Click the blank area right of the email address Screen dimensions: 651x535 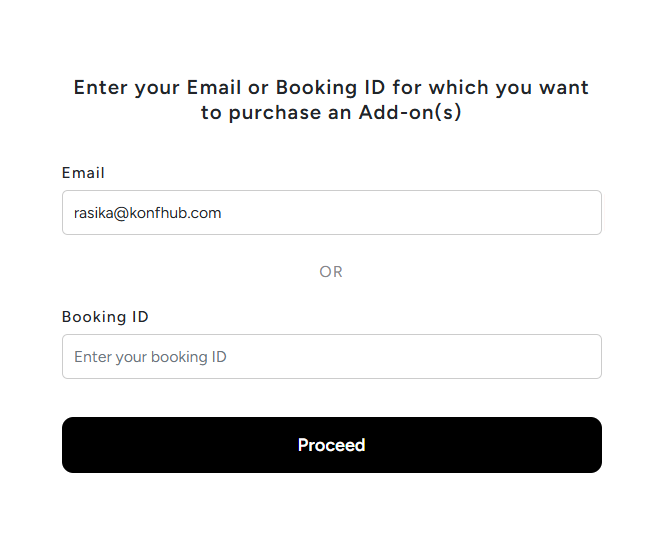point(411,213)
